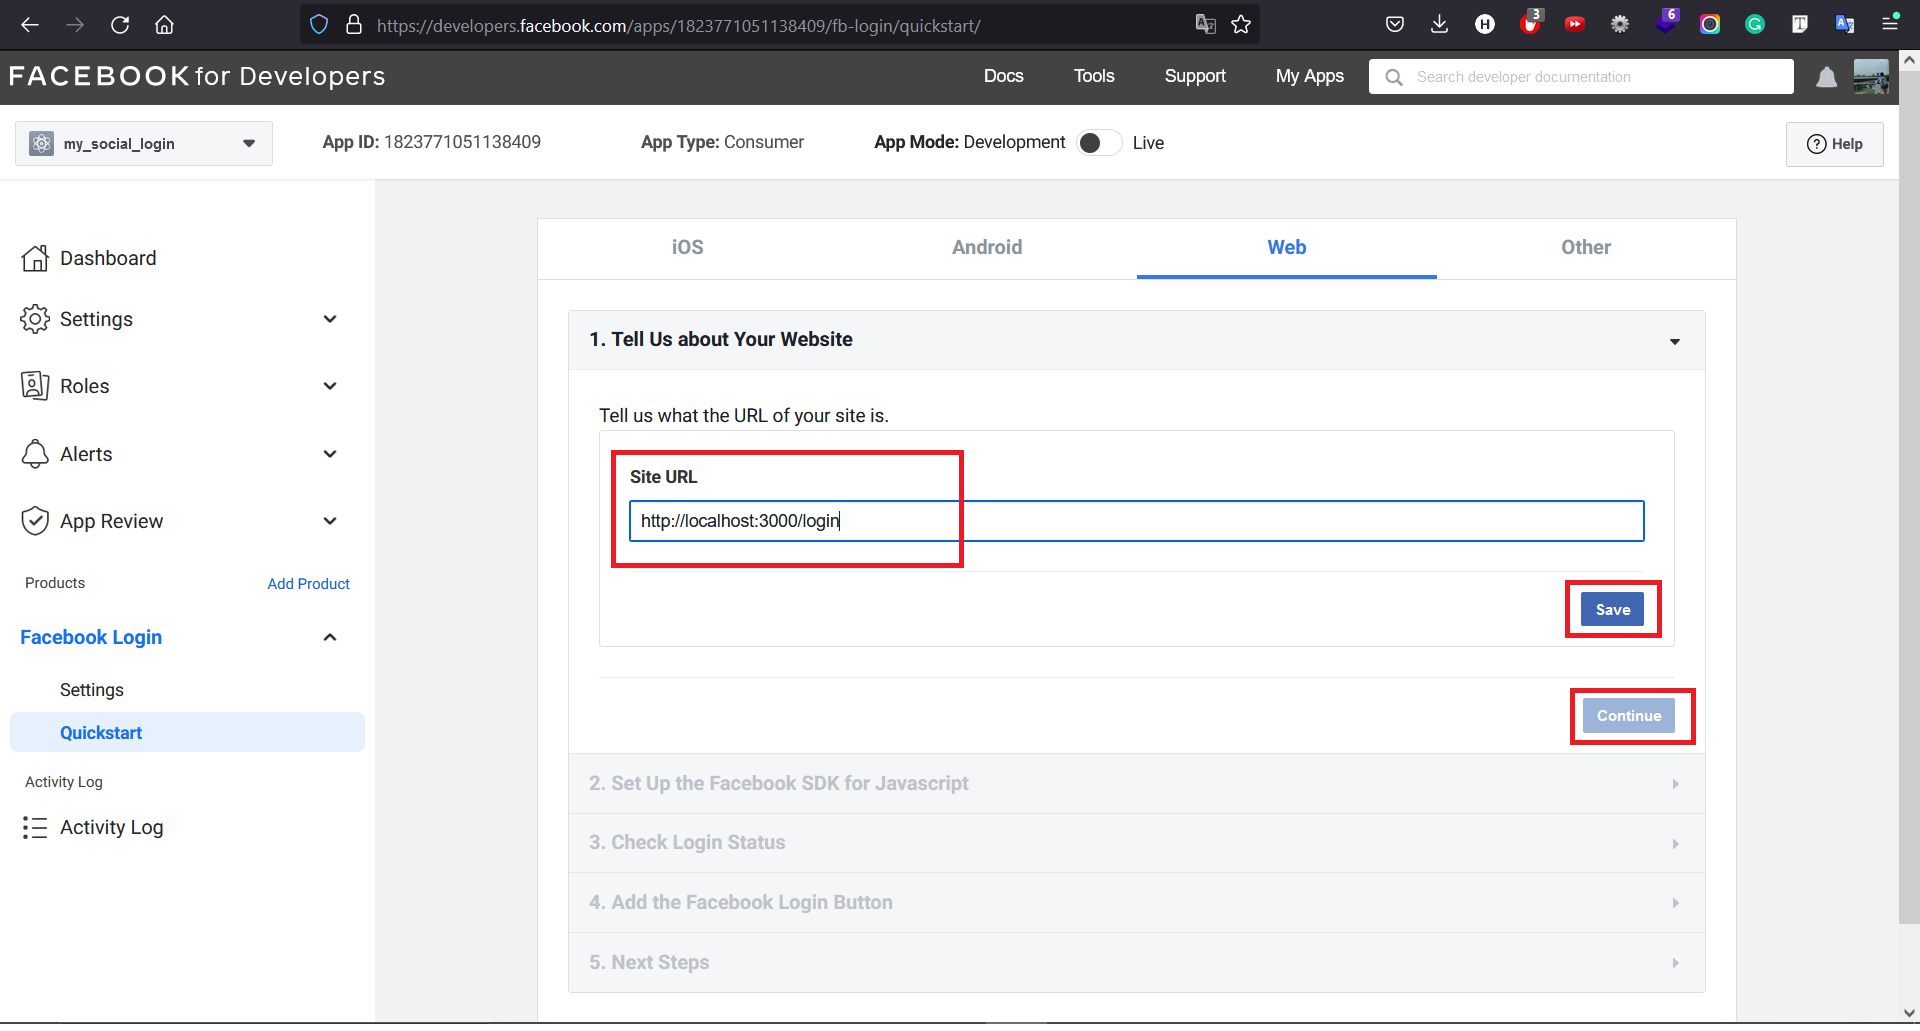This screenshot has height=1031, width=1920.
Task: Click the green Grammarly extension icon
Action: click(1755, 25)
